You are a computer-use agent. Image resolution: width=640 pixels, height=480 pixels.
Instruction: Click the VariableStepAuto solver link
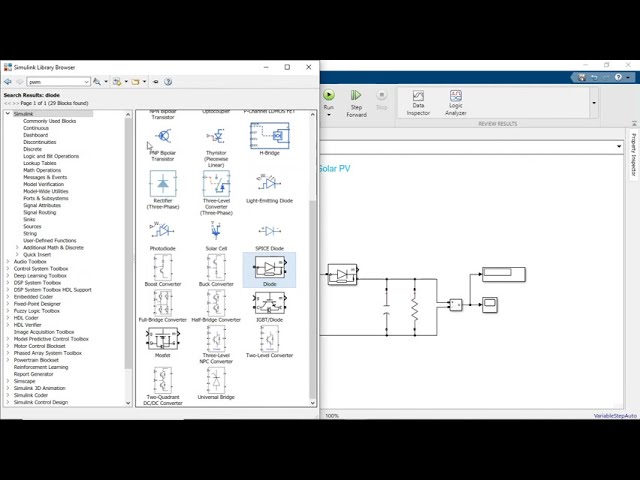click(x=615, y=416)
